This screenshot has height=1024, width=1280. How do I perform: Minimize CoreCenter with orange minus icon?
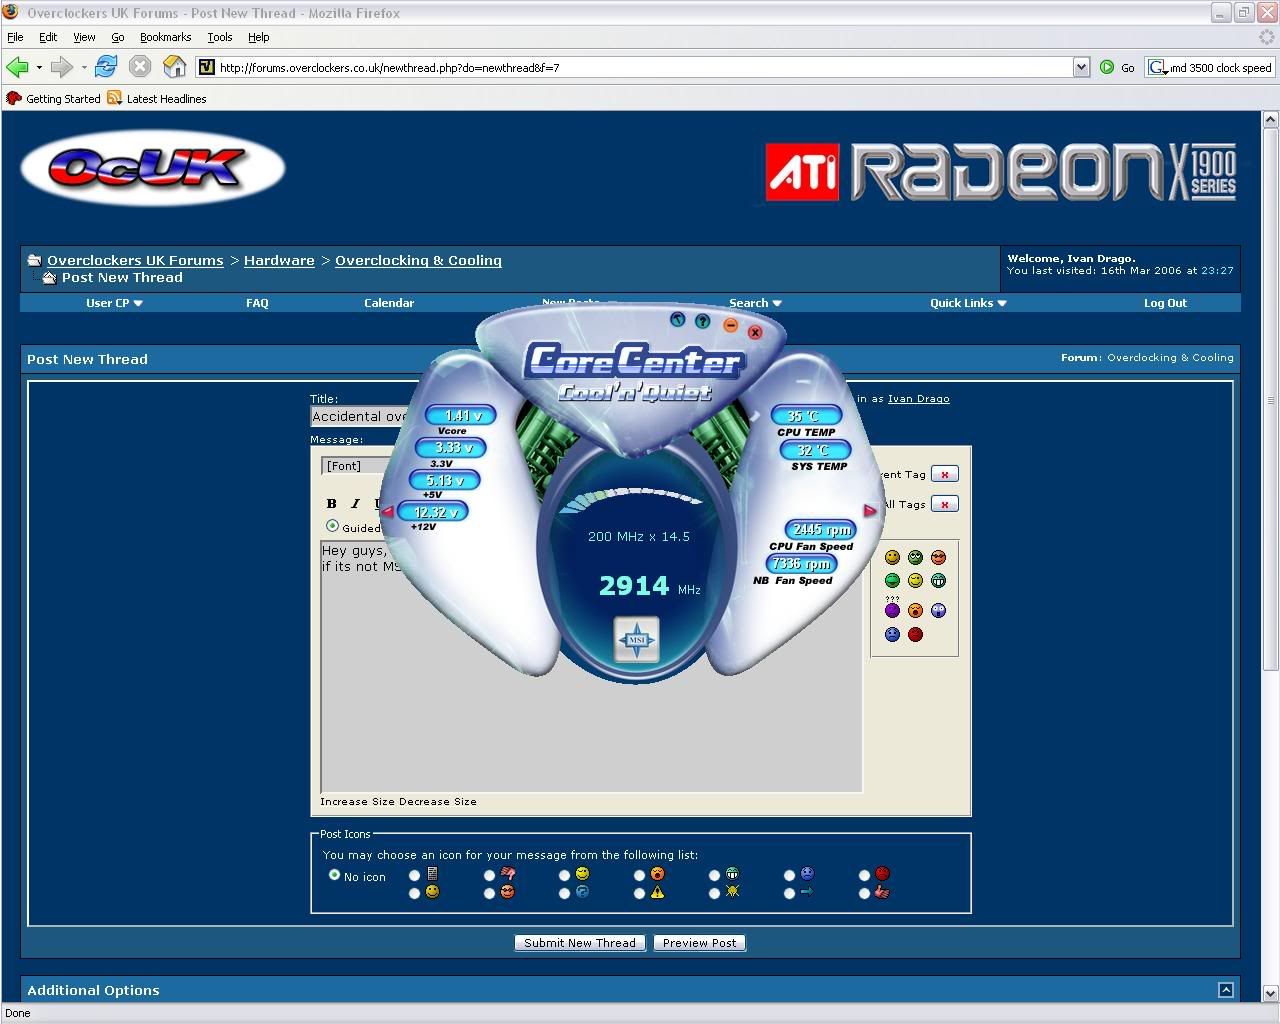(730, 325)
